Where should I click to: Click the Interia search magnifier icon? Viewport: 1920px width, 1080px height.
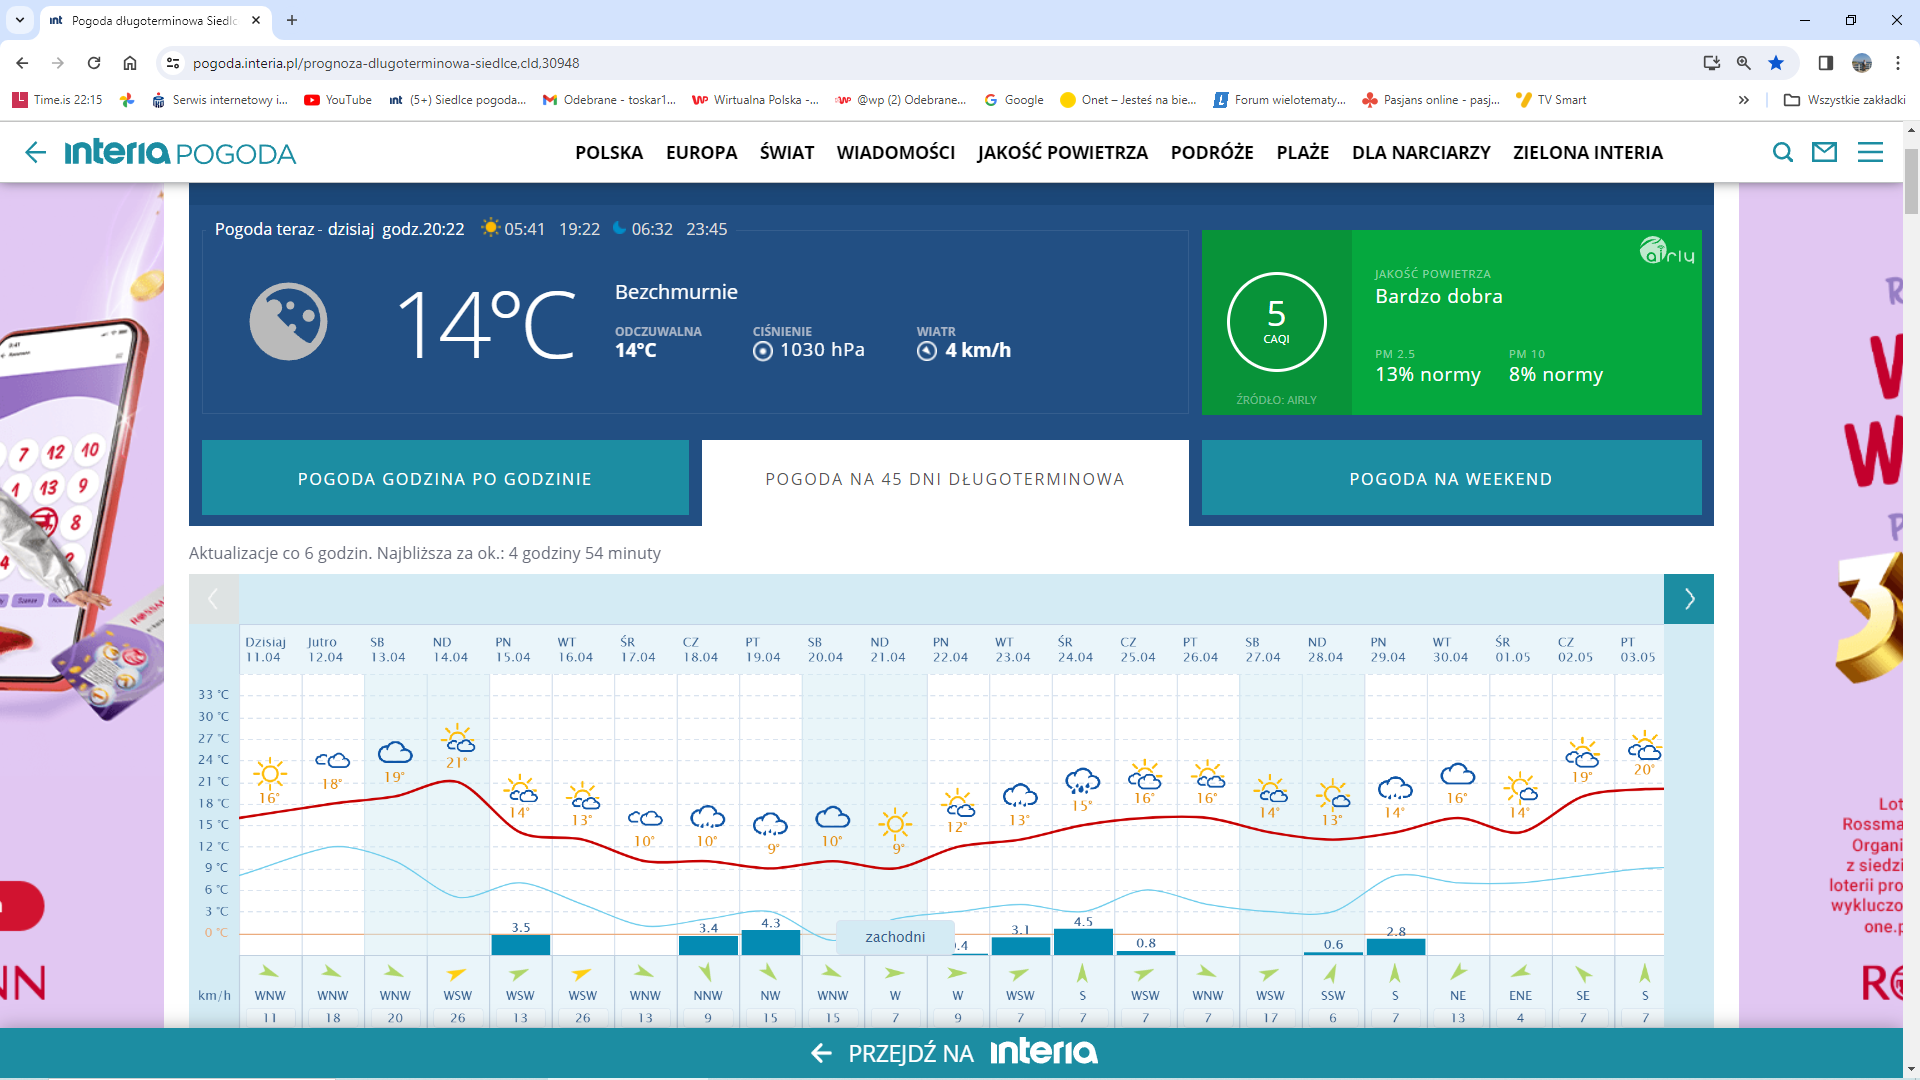tap(1782, 152)
